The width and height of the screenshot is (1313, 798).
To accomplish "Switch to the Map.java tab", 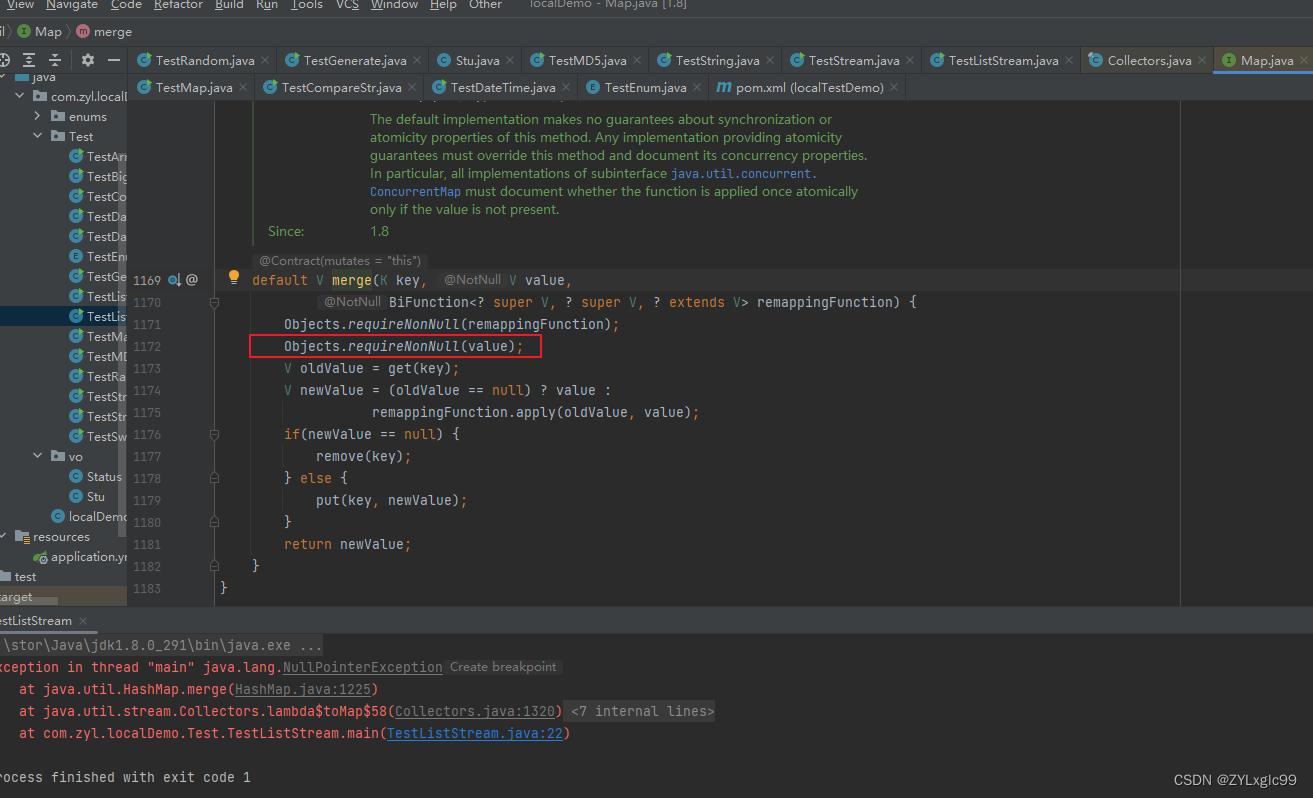I will pos(1267,60).
